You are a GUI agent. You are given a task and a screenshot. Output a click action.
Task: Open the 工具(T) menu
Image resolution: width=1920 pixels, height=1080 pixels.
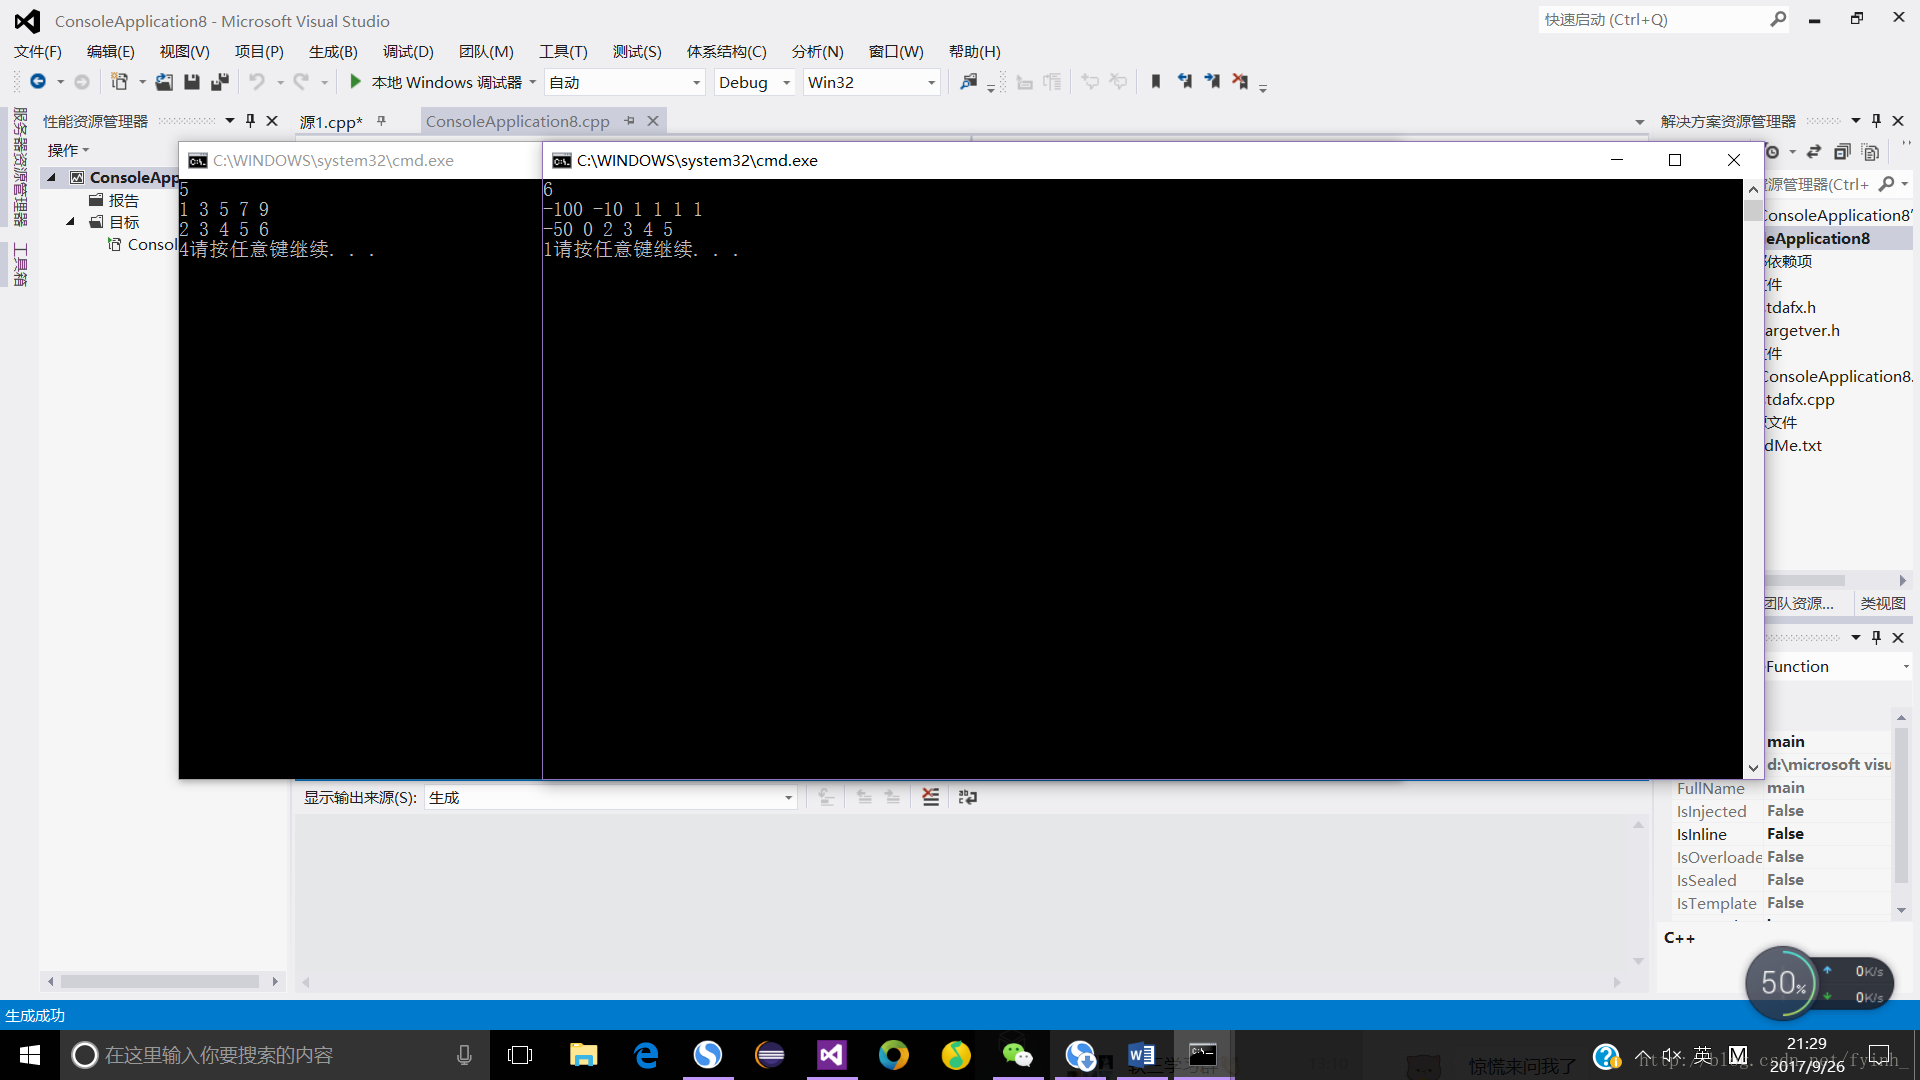[563, 51]
